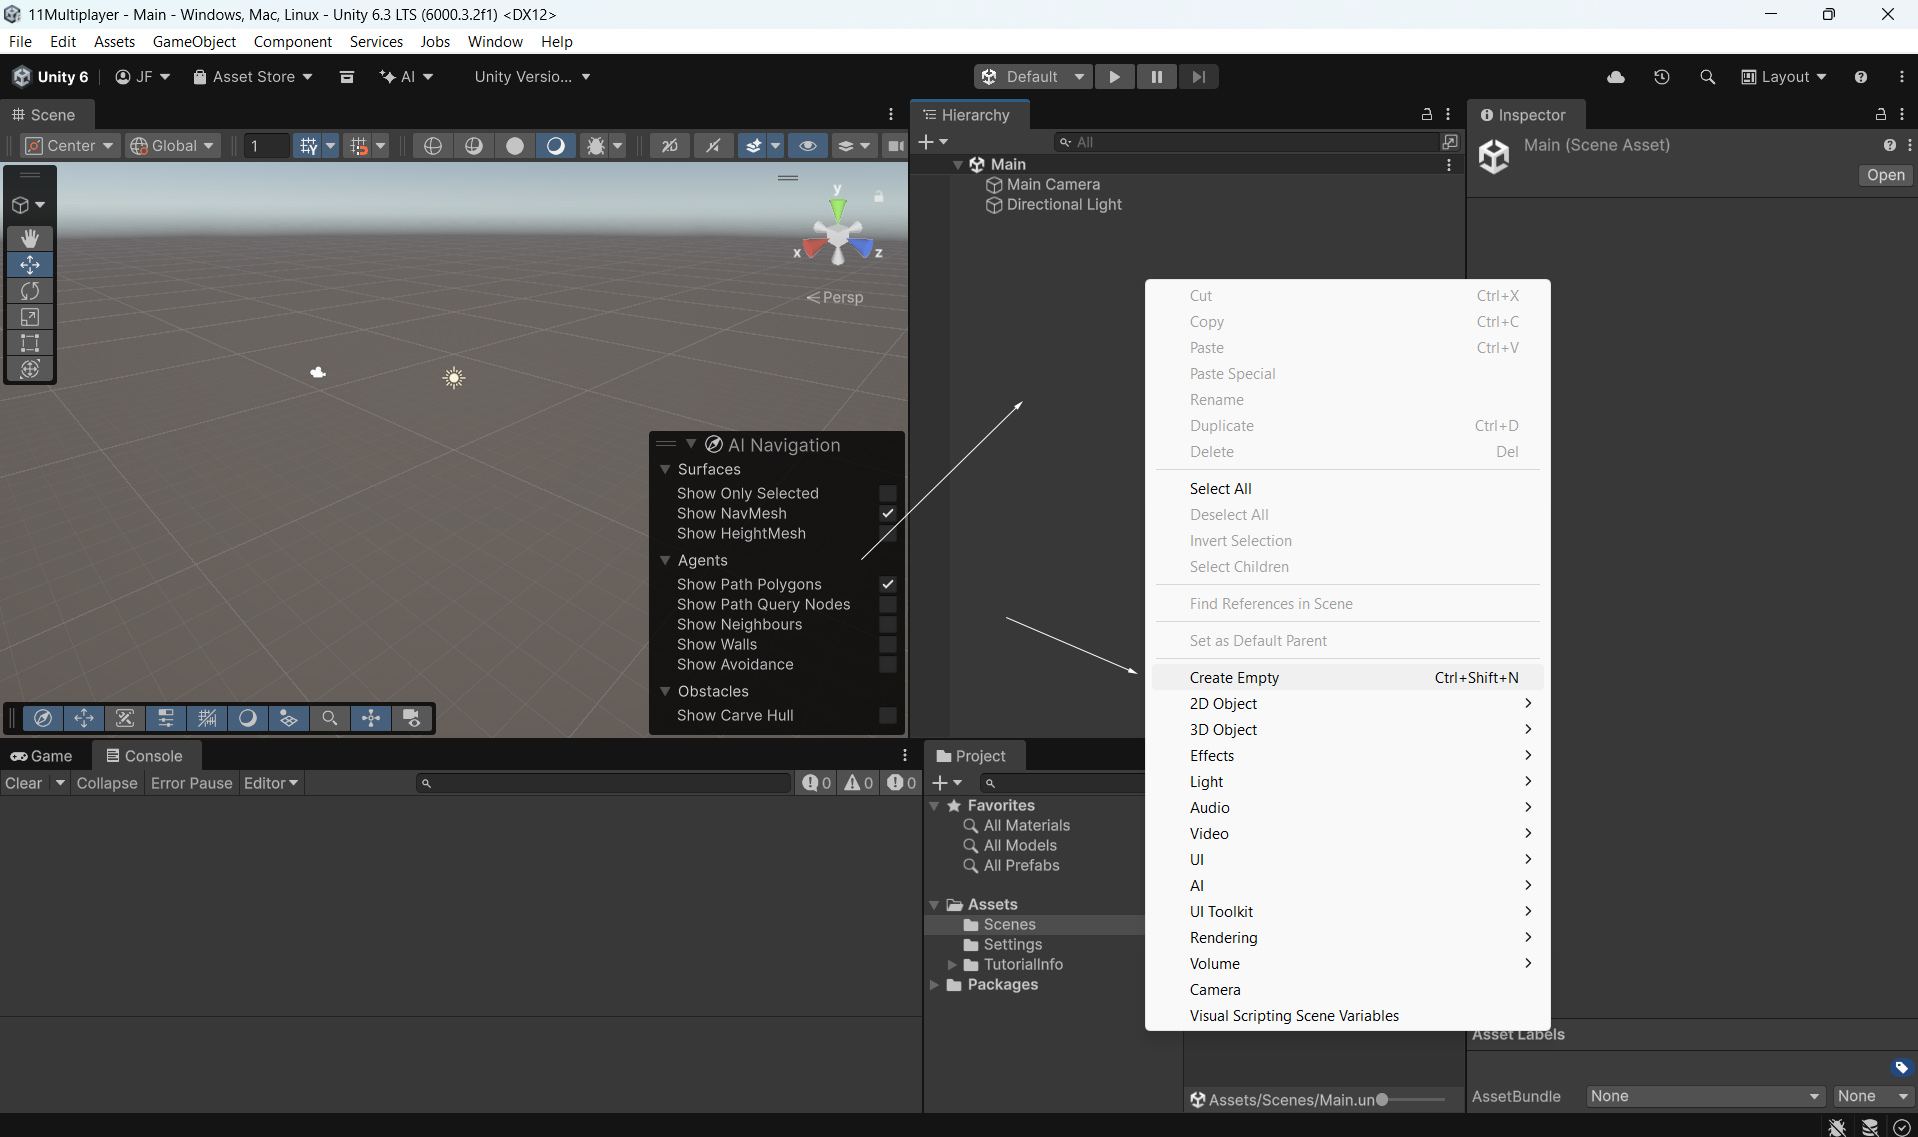Click the Play button
The image size is (1918, 1137).
[x=1114, y=77]
